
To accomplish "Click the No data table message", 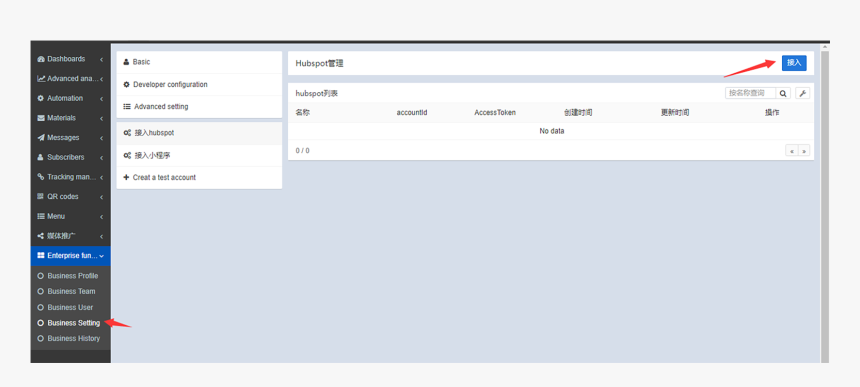I will [x=552, y=132].
